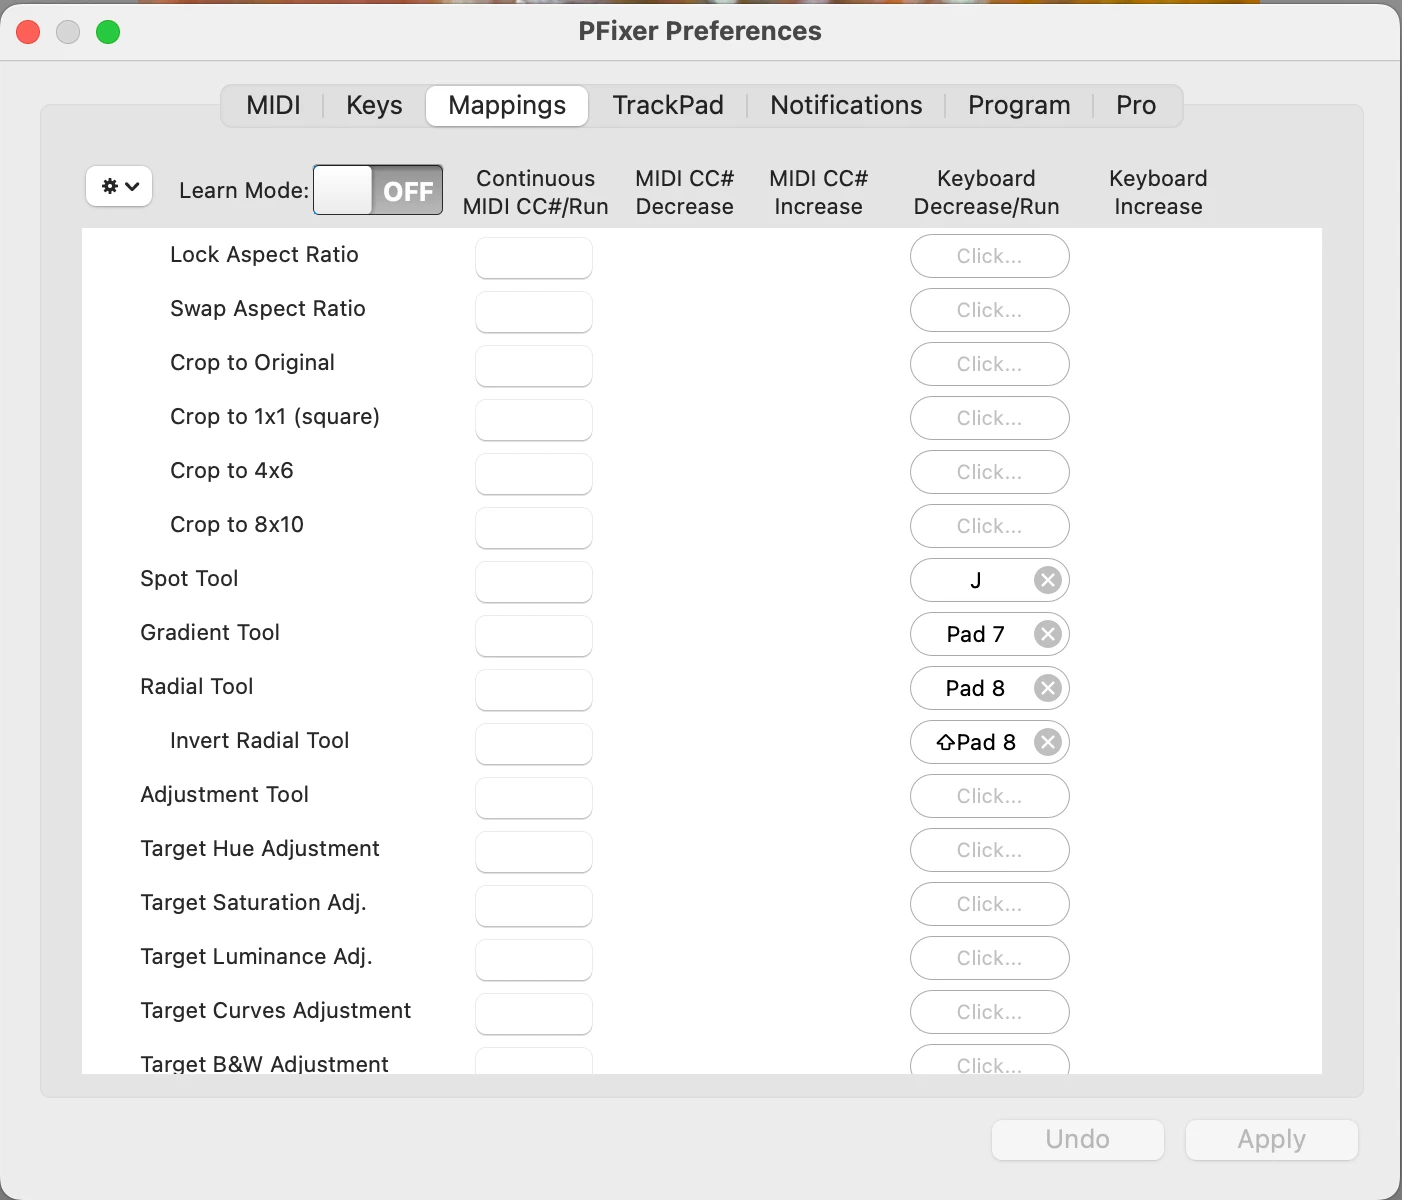The image size is (1402, 1200).
Task: Set keyboard shortcut for Target Hue Adjustment
Action: click(x=990, y=850)
